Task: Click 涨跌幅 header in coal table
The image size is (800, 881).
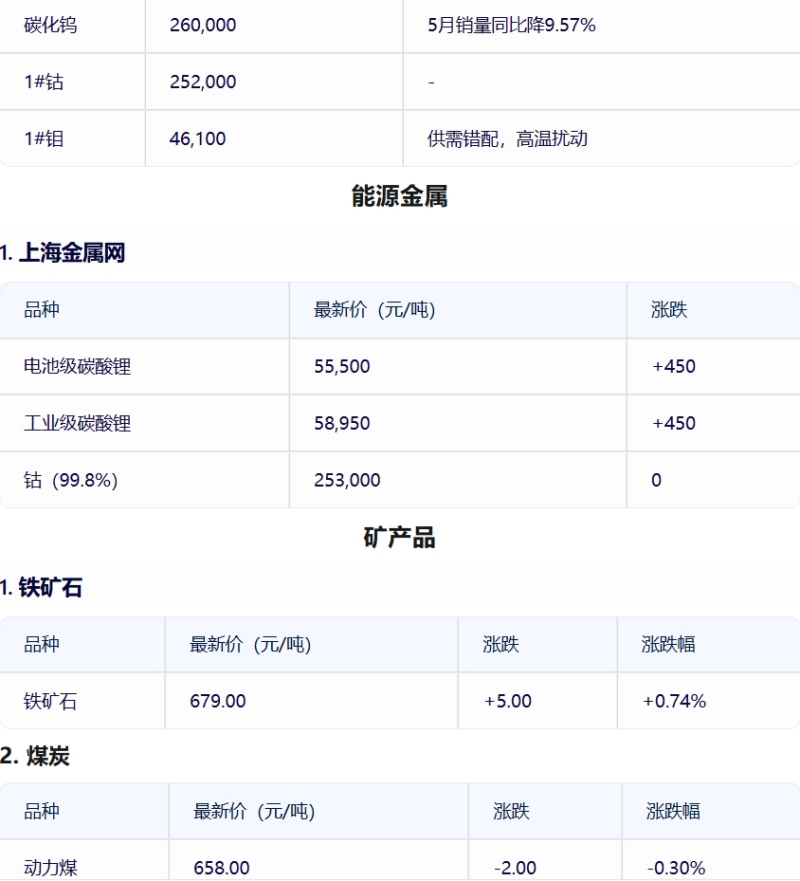Action: 673,811
